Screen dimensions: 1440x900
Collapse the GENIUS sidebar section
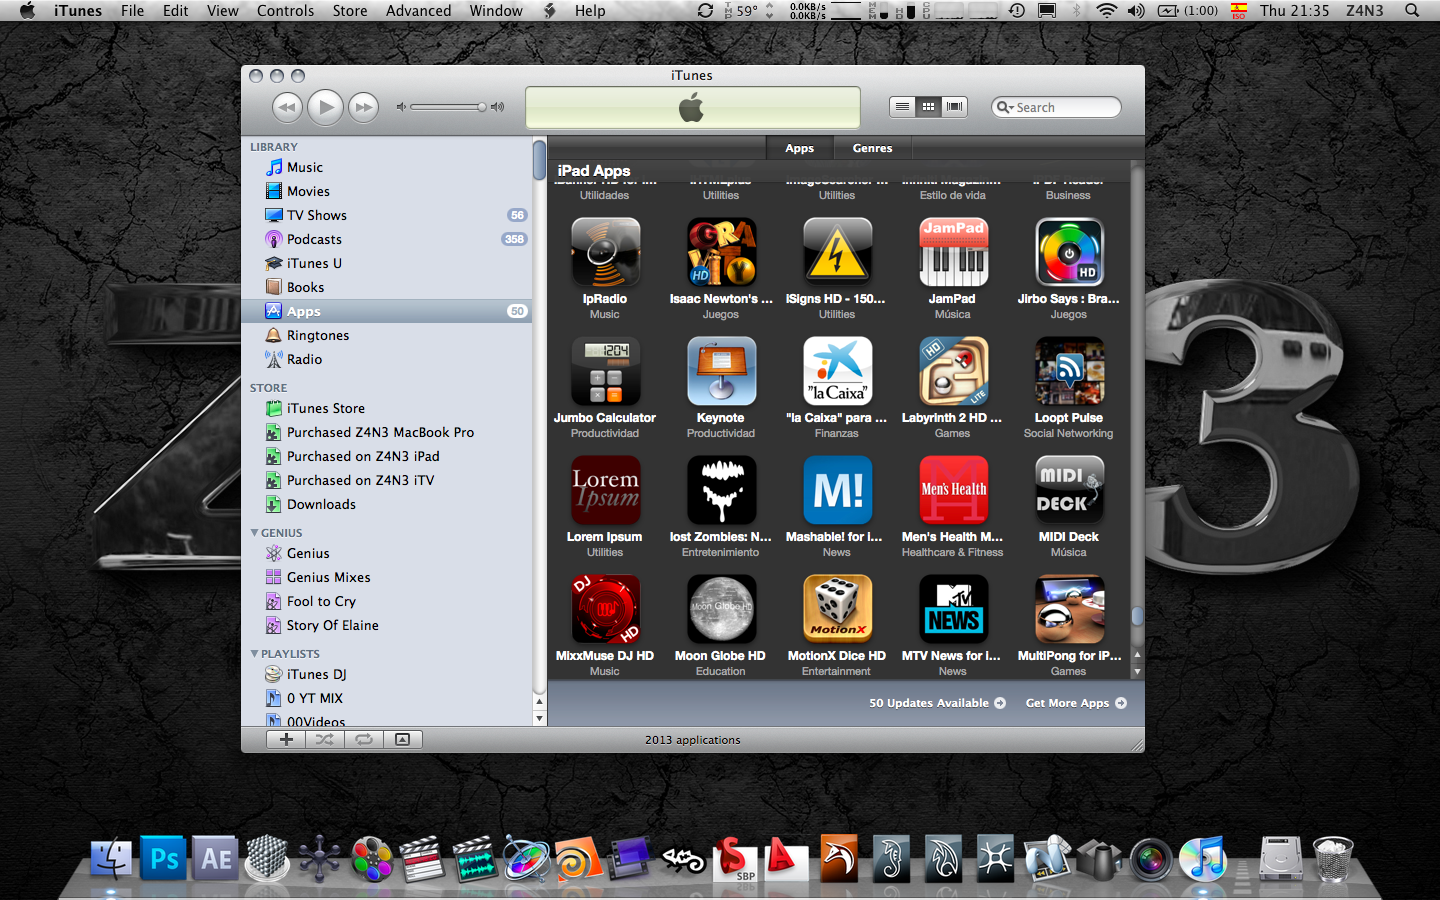click(x=254, y=532)
